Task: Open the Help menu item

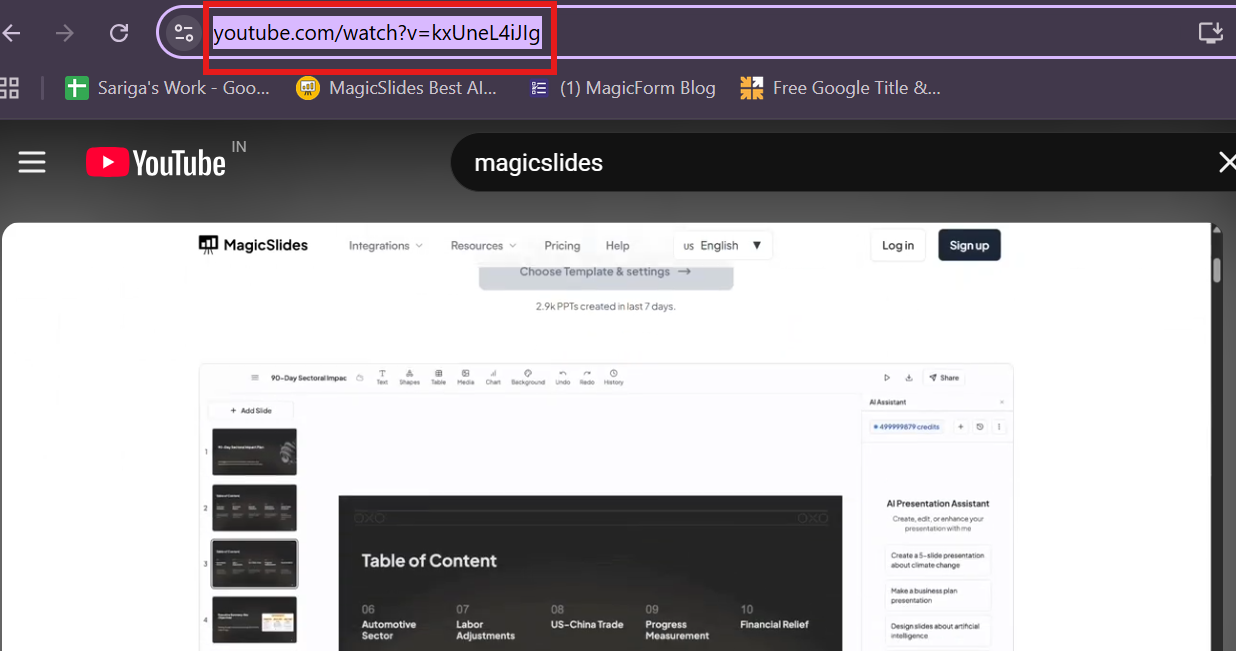Action: click(618, 245)
